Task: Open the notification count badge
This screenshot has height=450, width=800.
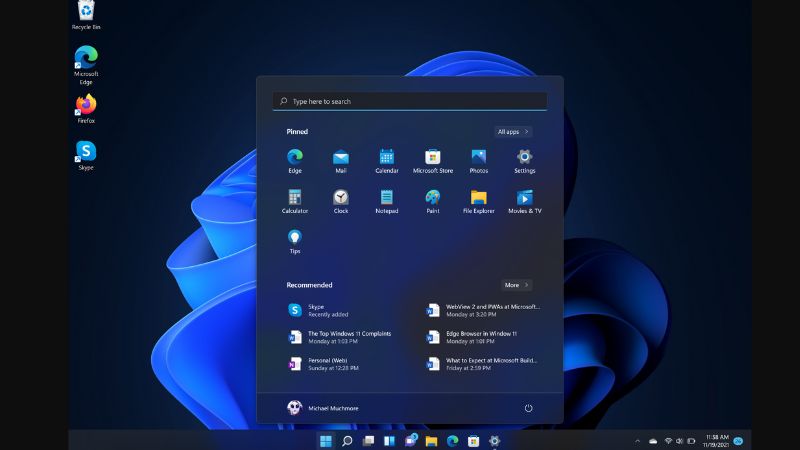Action: (738, 441)
